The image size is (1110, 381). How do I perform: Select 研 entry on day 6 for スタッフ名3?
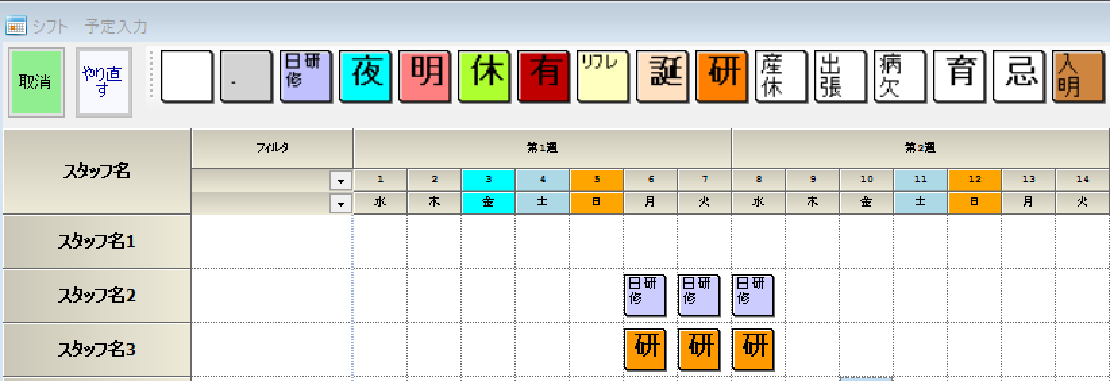(645, 349)
